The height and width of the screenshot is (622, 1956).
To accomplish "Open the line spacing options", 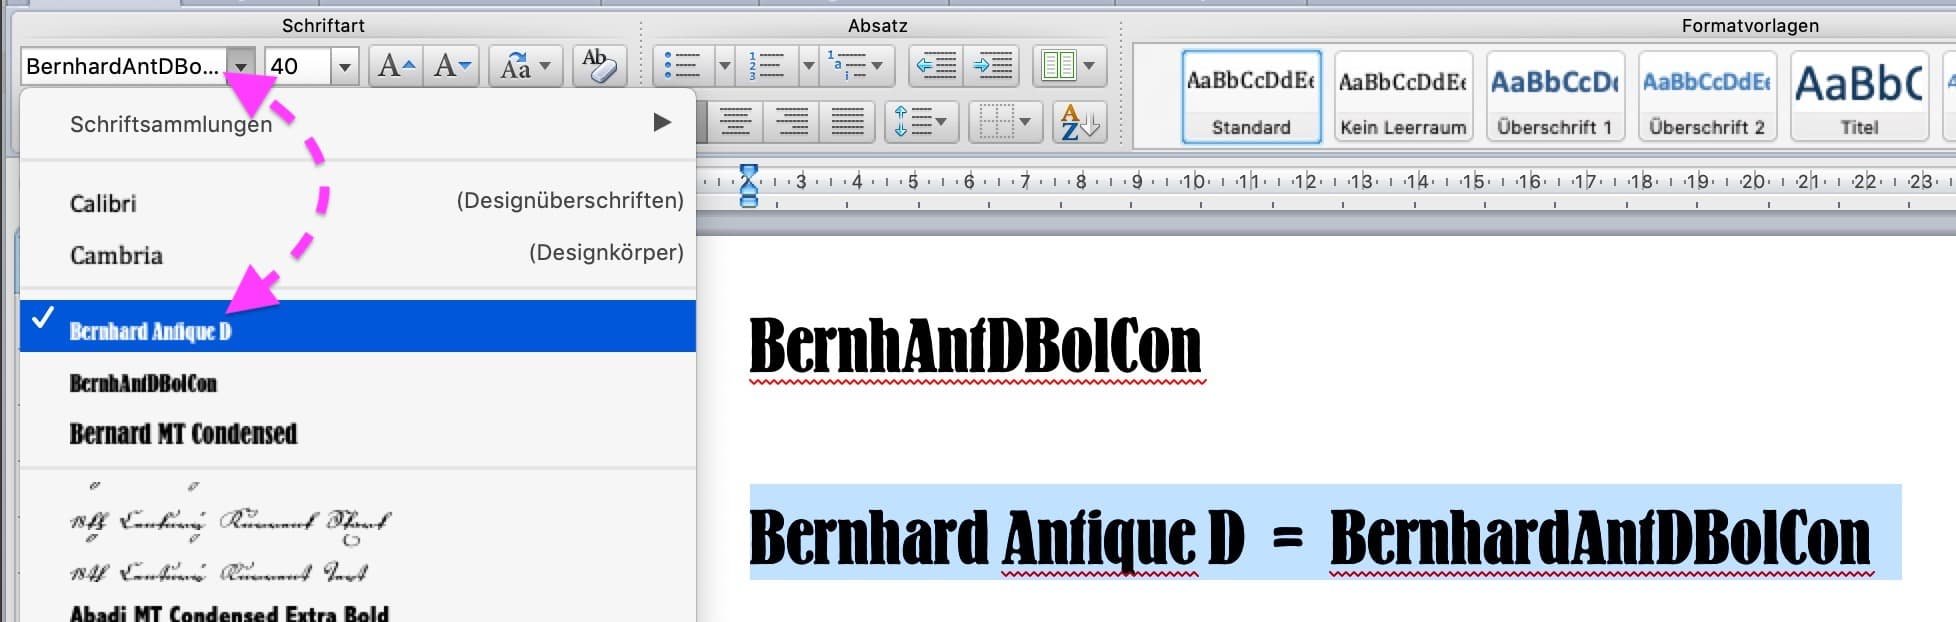I will point(922,123).
